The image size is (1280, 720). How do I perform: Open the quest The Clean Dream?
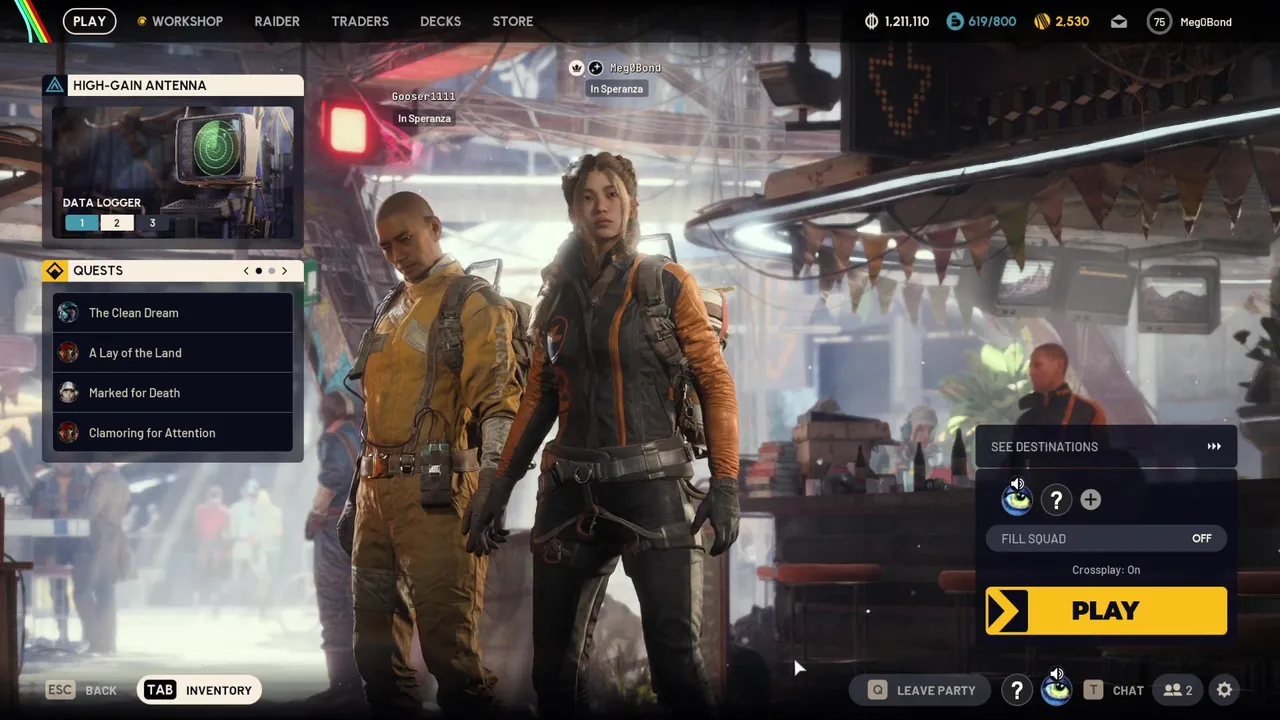173,313
